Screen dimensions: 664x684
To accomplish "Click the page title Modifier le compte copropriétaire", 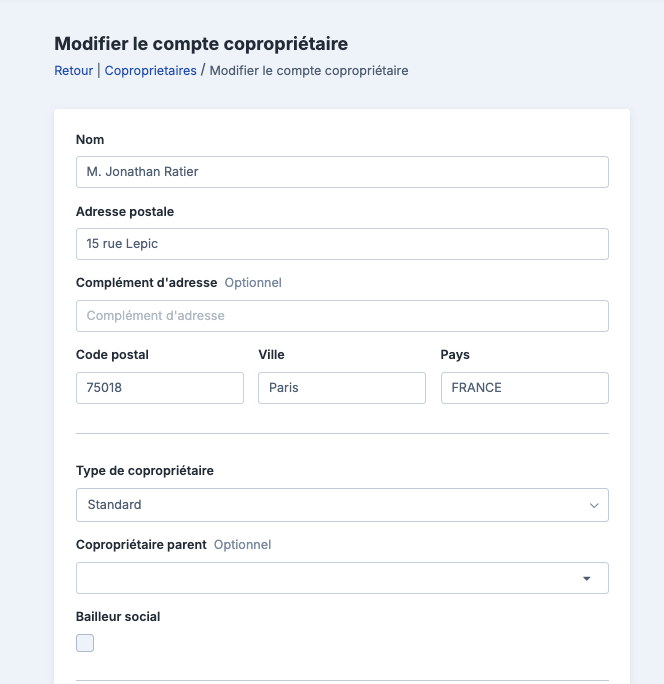I will coord(201,44).
